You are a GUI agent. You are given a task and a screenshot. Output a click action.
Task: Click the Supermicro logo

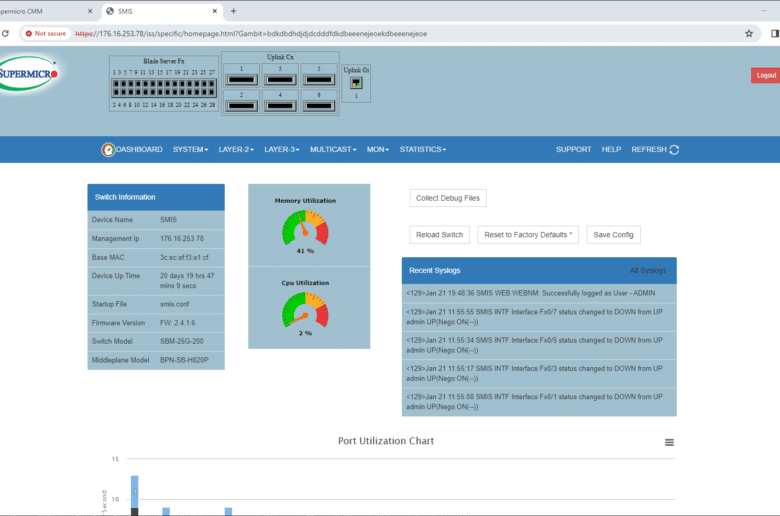[28, 74]
